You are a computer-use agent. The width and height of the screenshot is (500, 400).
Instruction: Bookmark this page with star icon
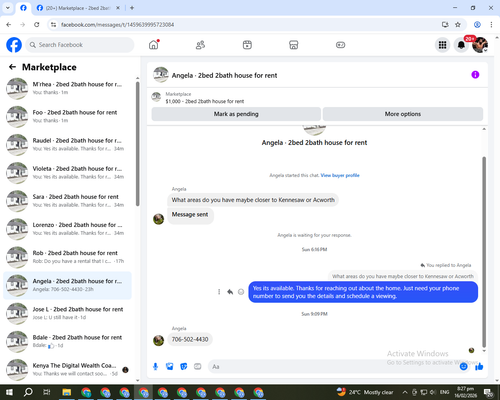click(x=458, y=25)
